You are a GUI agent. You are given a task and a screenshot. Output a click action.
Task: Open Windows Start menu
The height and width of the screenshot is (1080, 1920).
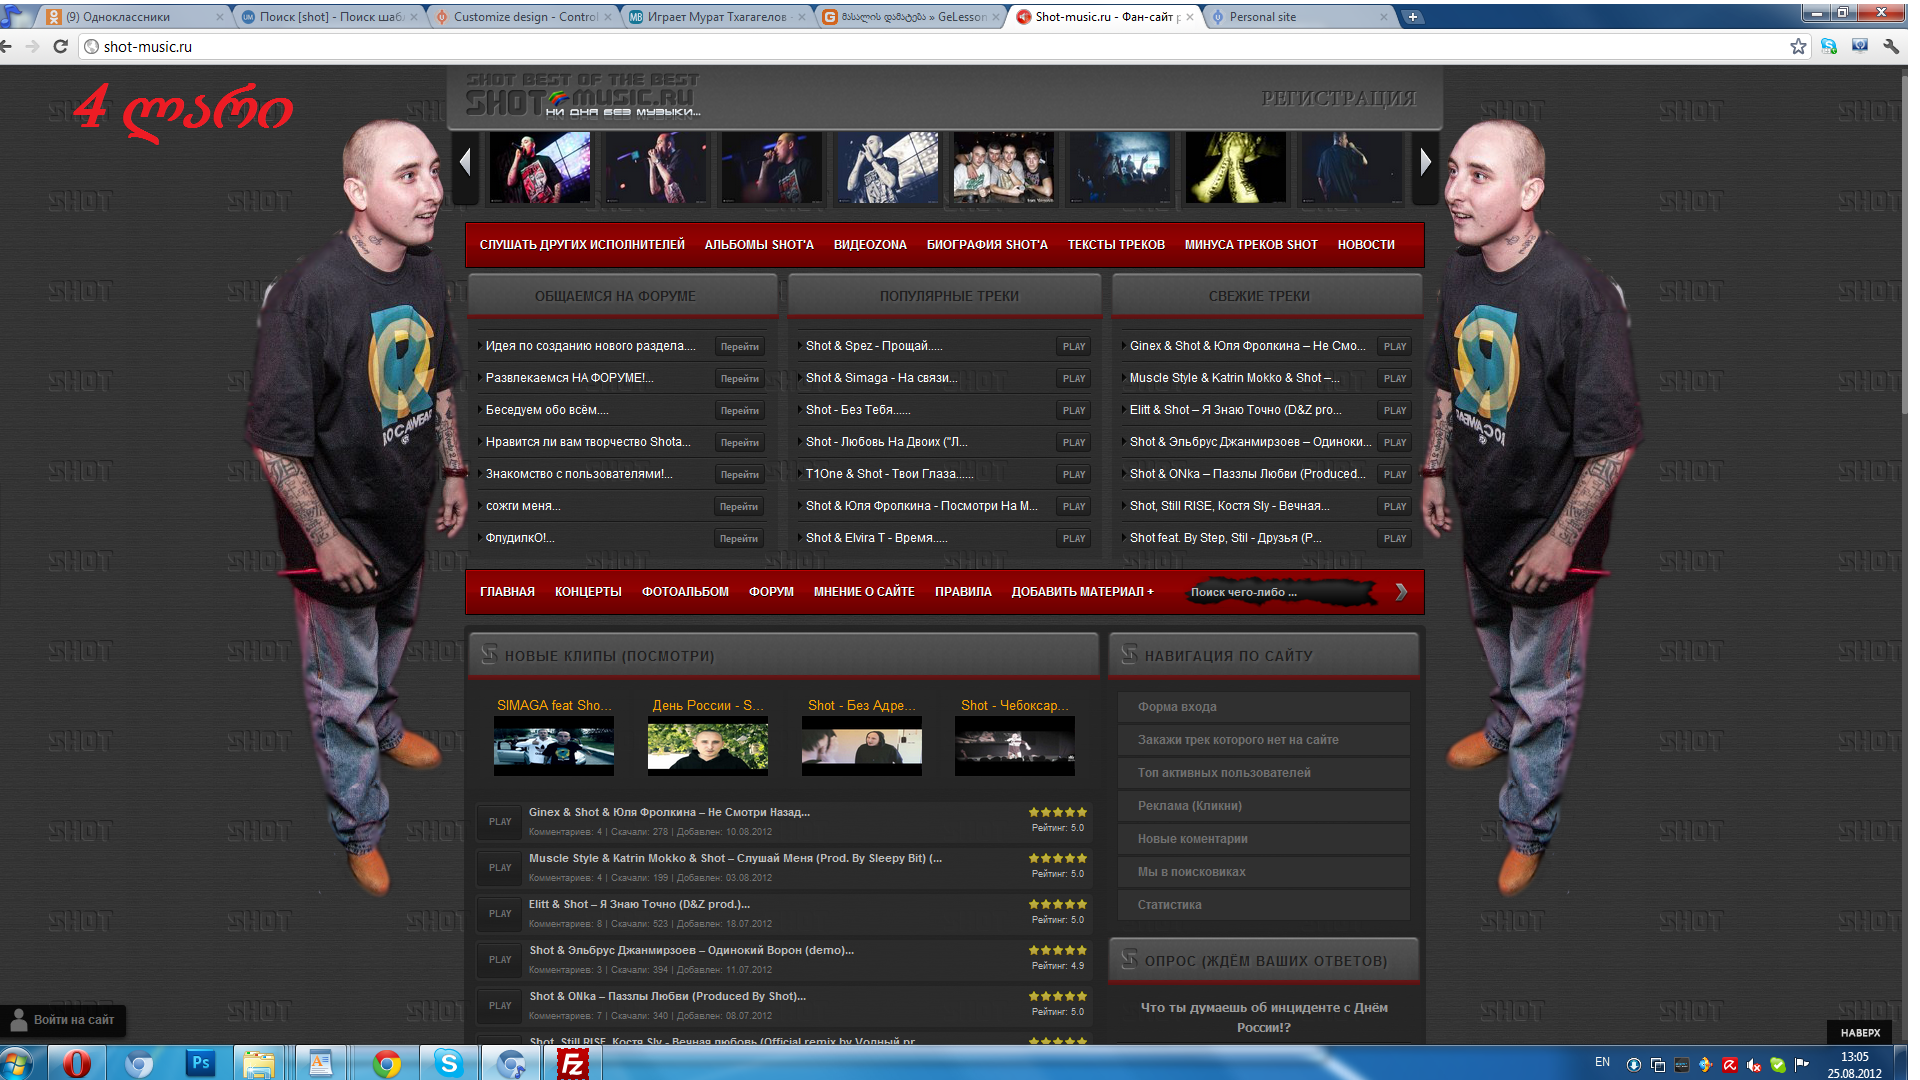pos(17,1063)
